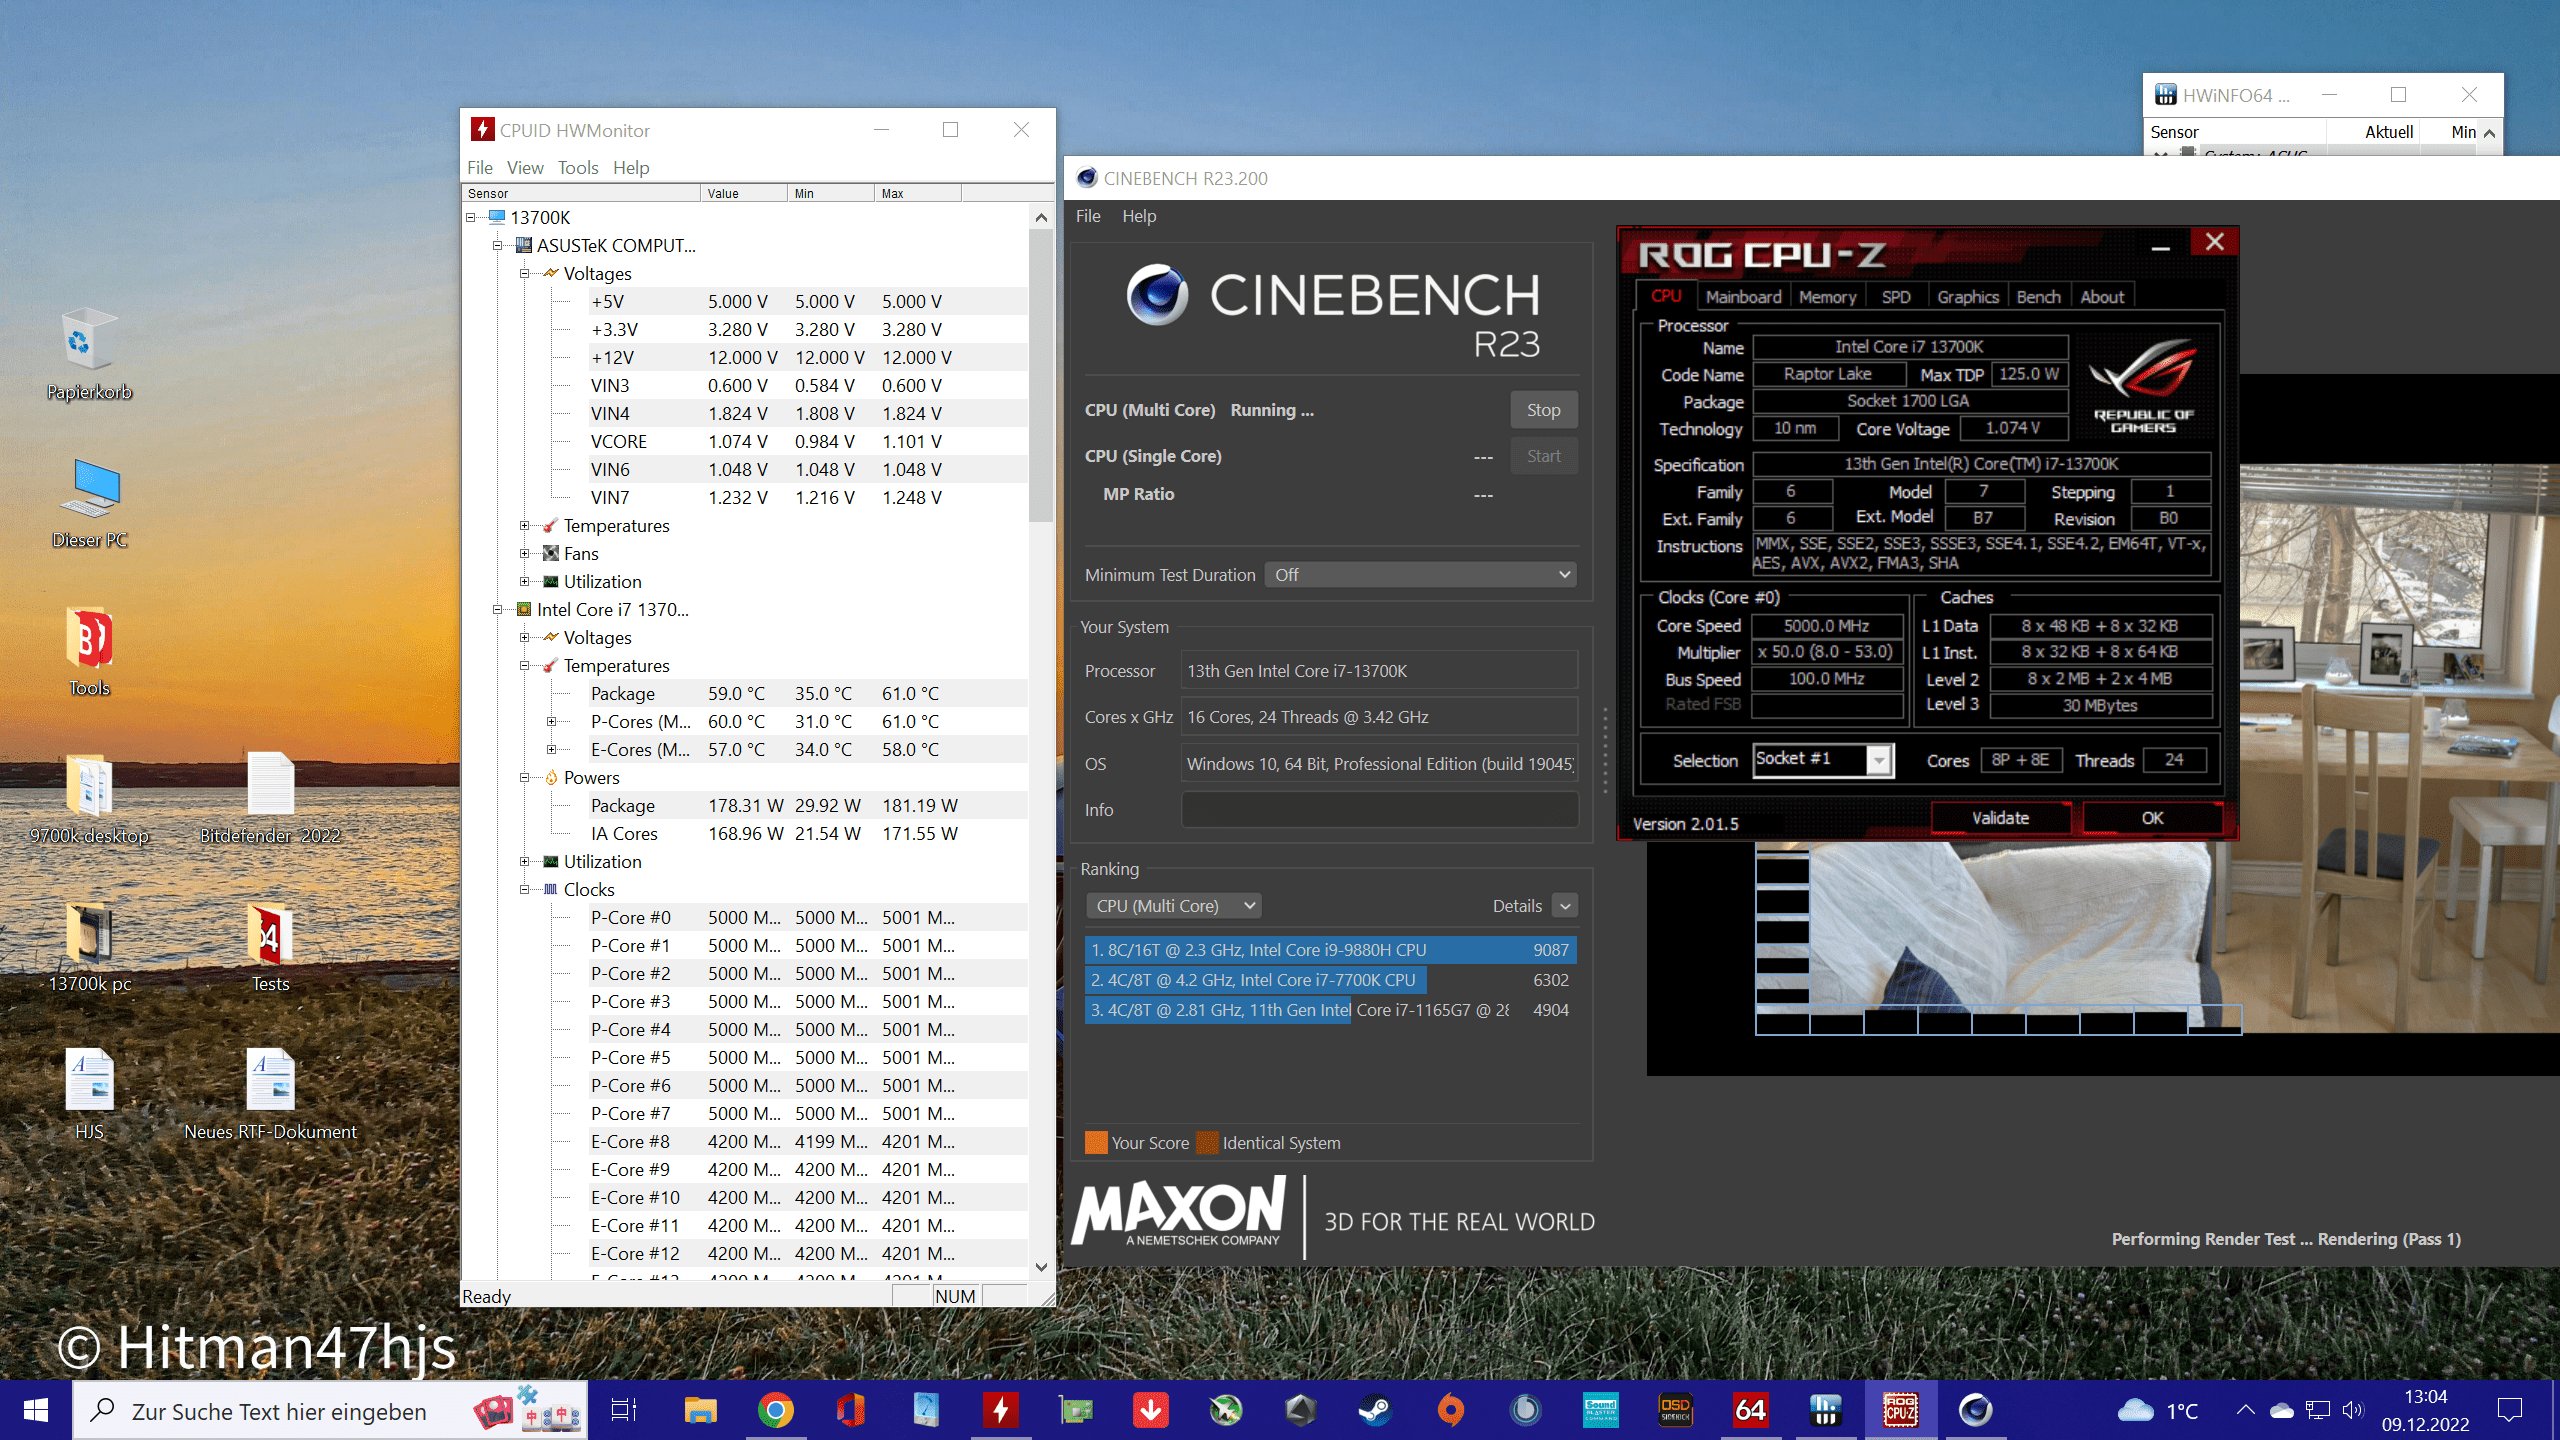
Task: Open Cinebench Help menu
Action: [1139, 216]
